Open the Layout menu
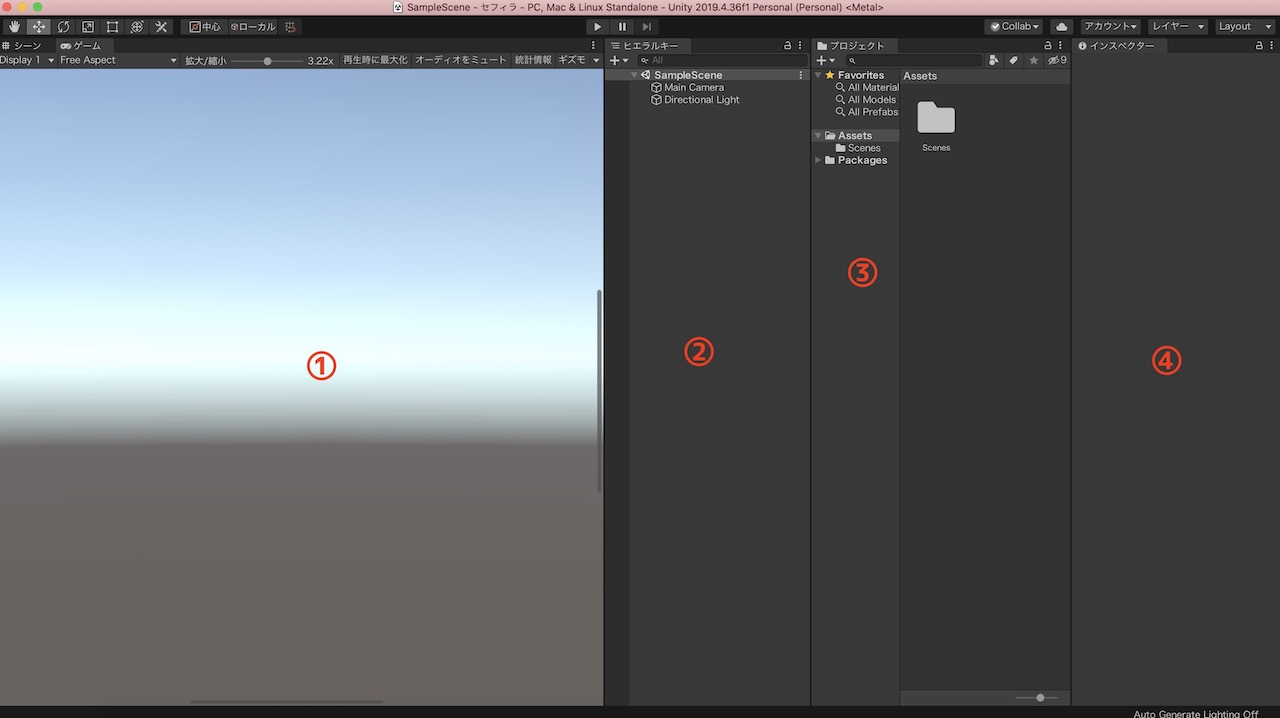The height and width of the screenshot is (718, 1280). pos(1243,26)
